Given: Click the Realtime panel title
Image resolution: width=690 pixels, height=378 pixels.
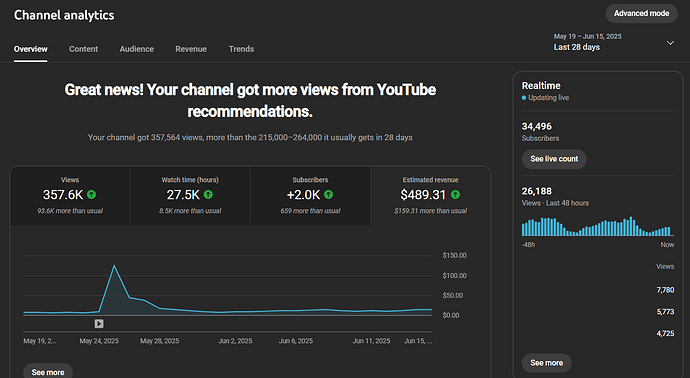Looking at the screenshot, I should (x=541, y=85).
